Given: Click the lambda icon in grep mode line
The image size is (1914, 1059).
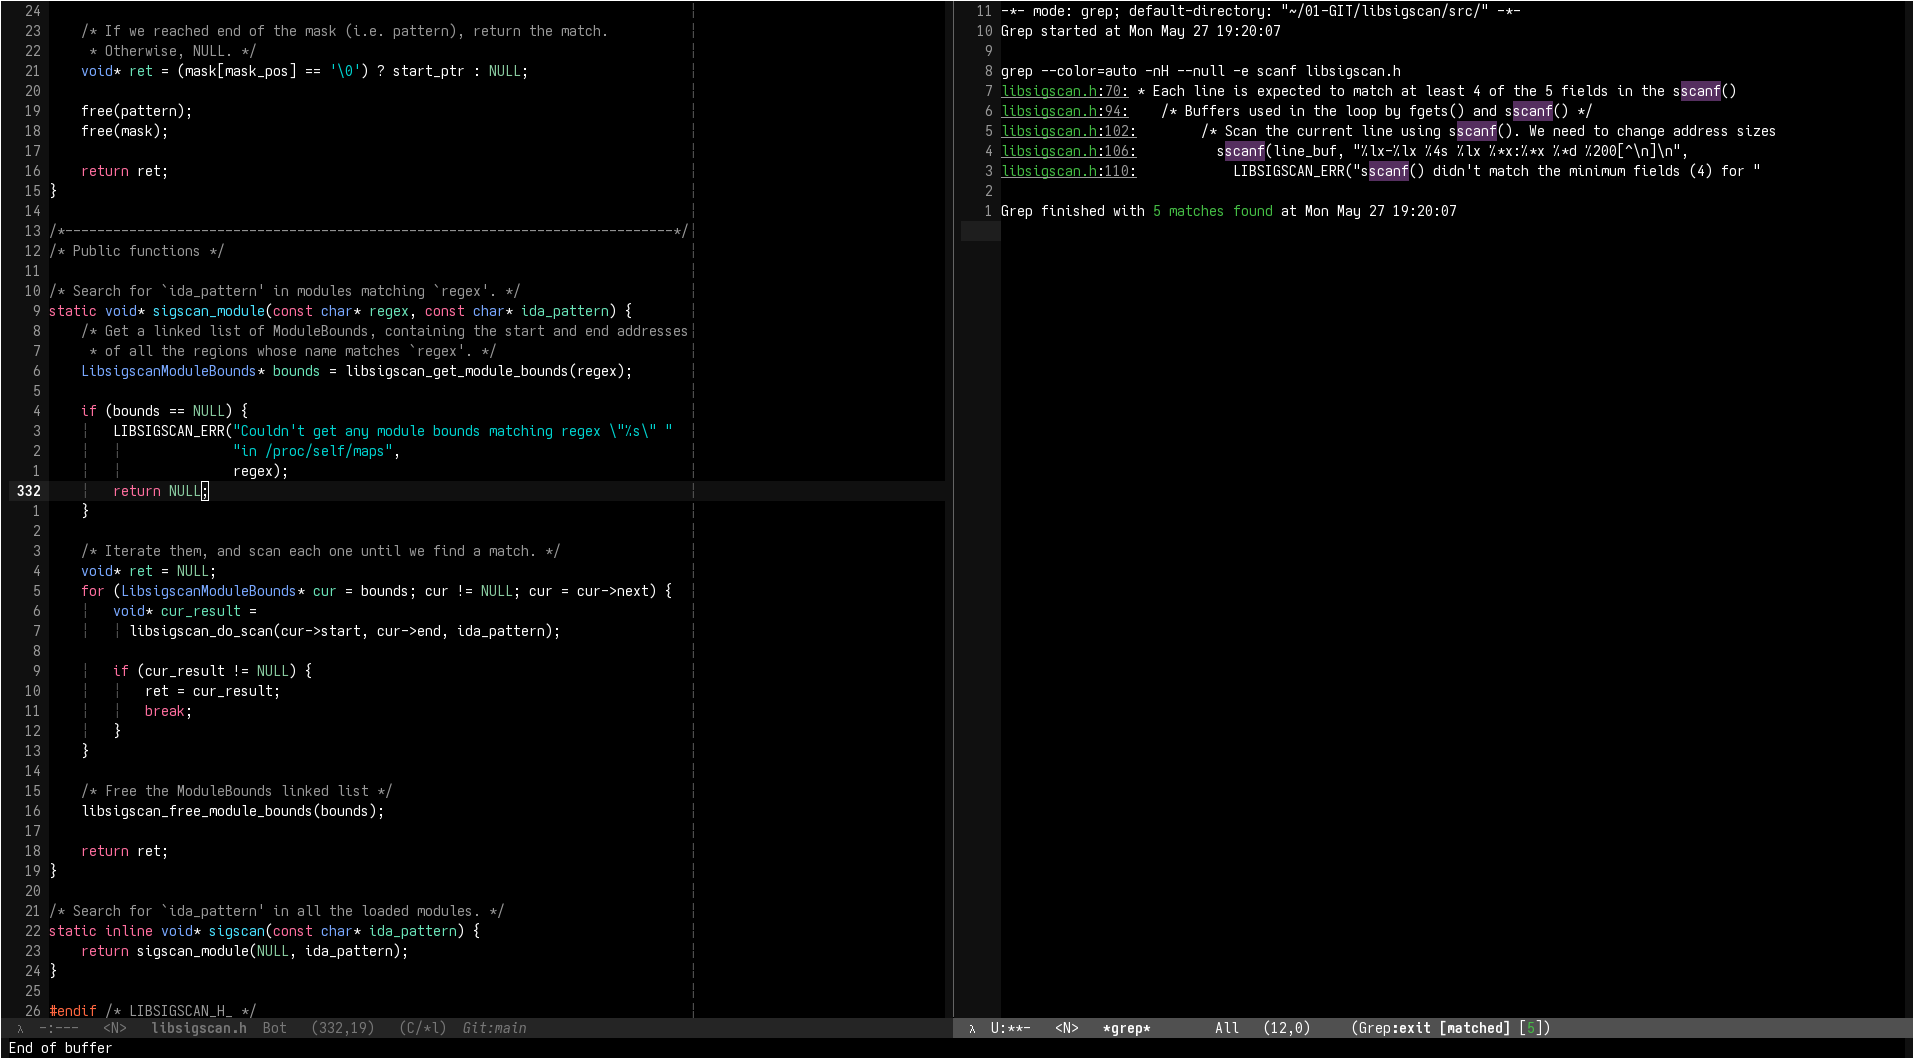Looking at the screenshot, I should (x=972, y=1028).
